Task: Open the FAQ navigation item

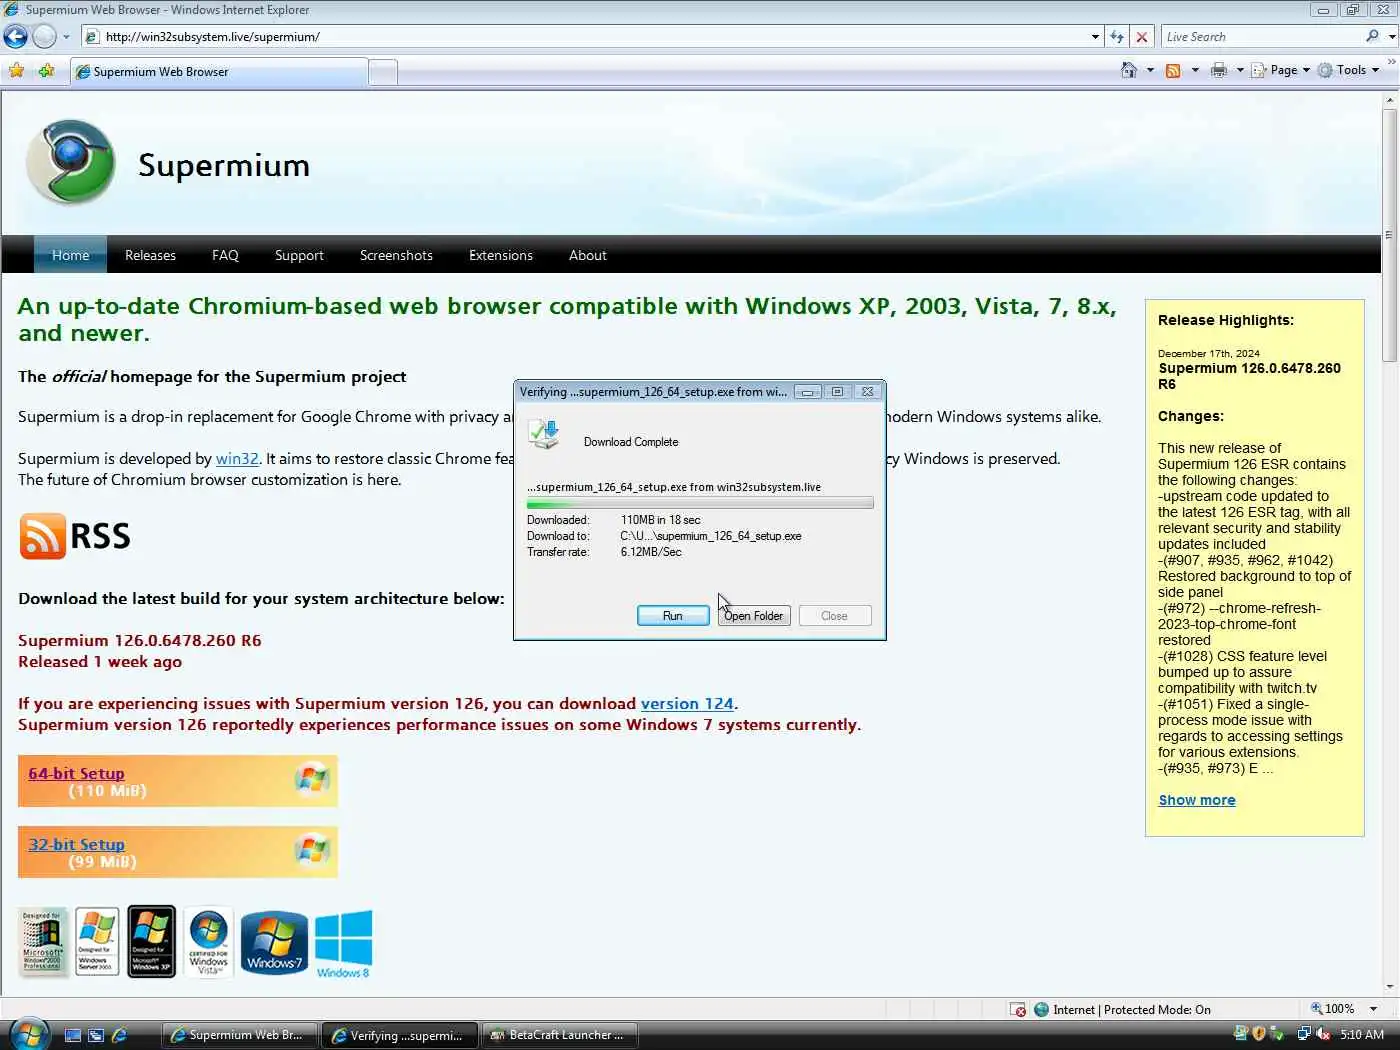Action: (225, 255)
